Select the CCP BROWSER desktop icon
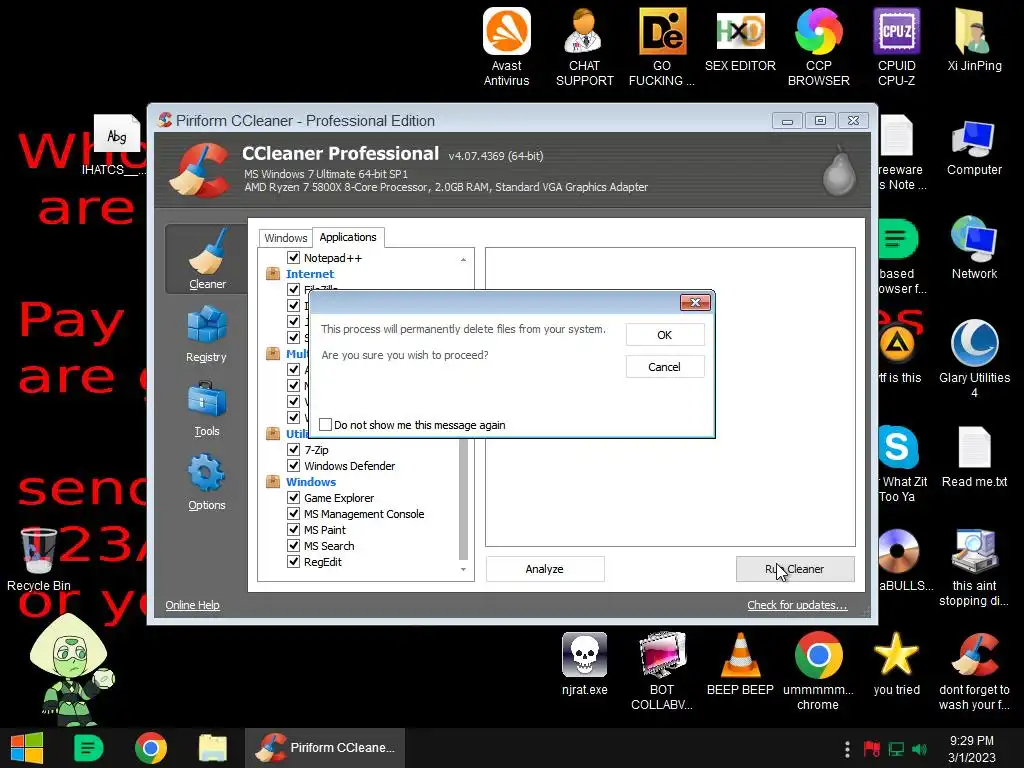Viewport: 1024px width, 768px height. 818,47
